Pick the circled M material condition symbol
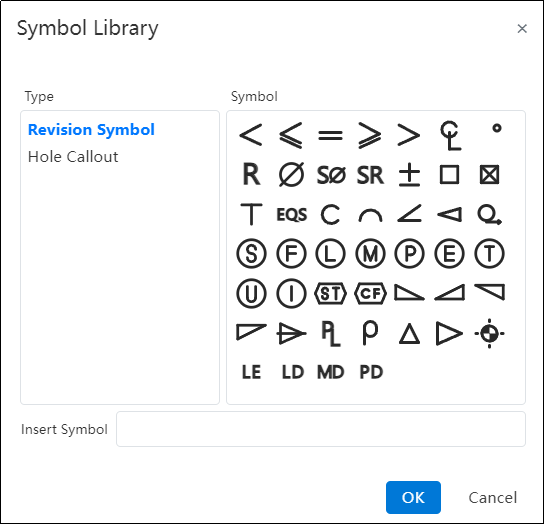 [x=370, y=254]
